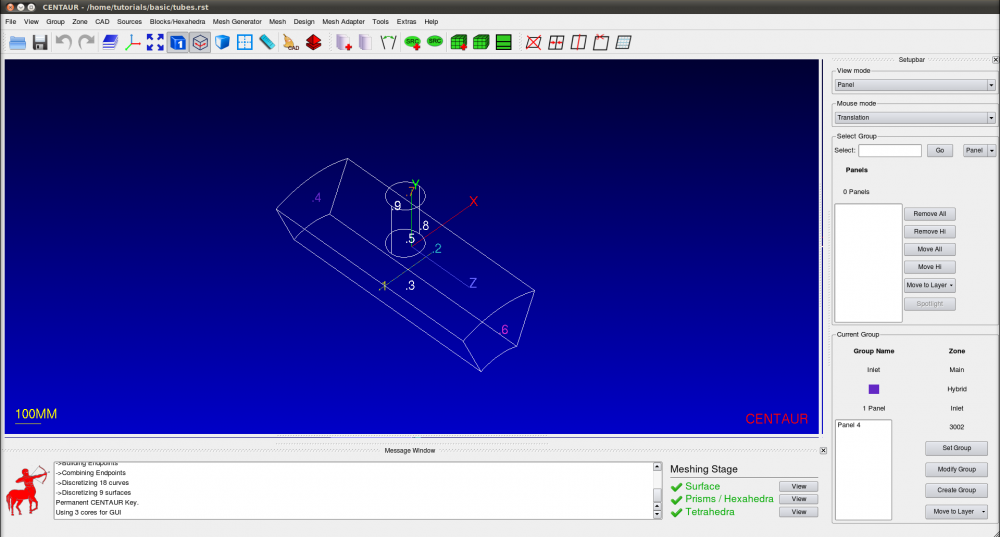
Task: Click the red crossed-out panel icon
Action: tap(534, 43)
